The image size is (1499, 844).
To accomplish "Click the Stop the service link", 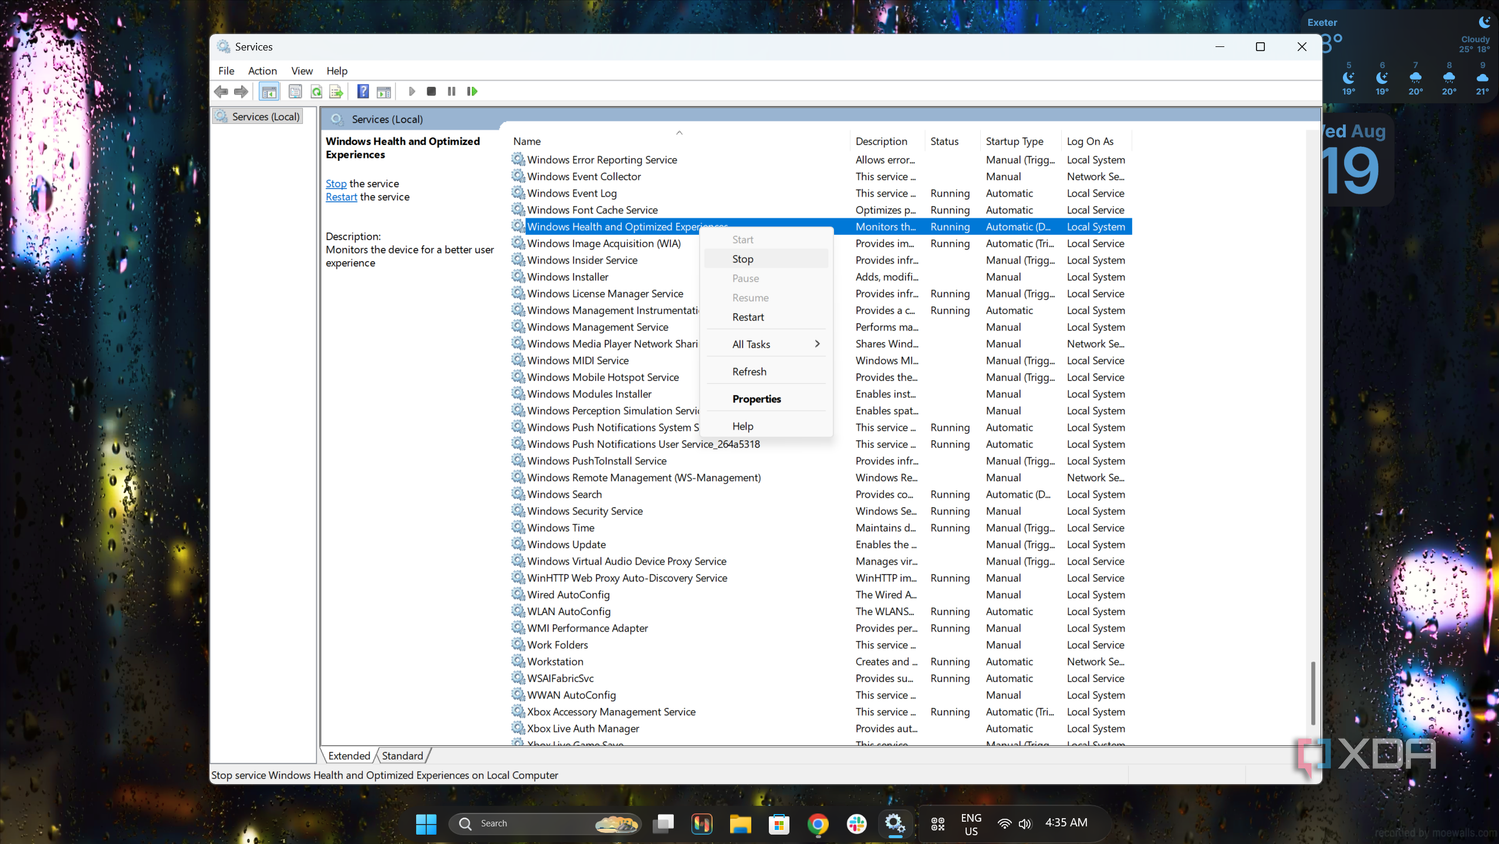I will click(336, 184).
